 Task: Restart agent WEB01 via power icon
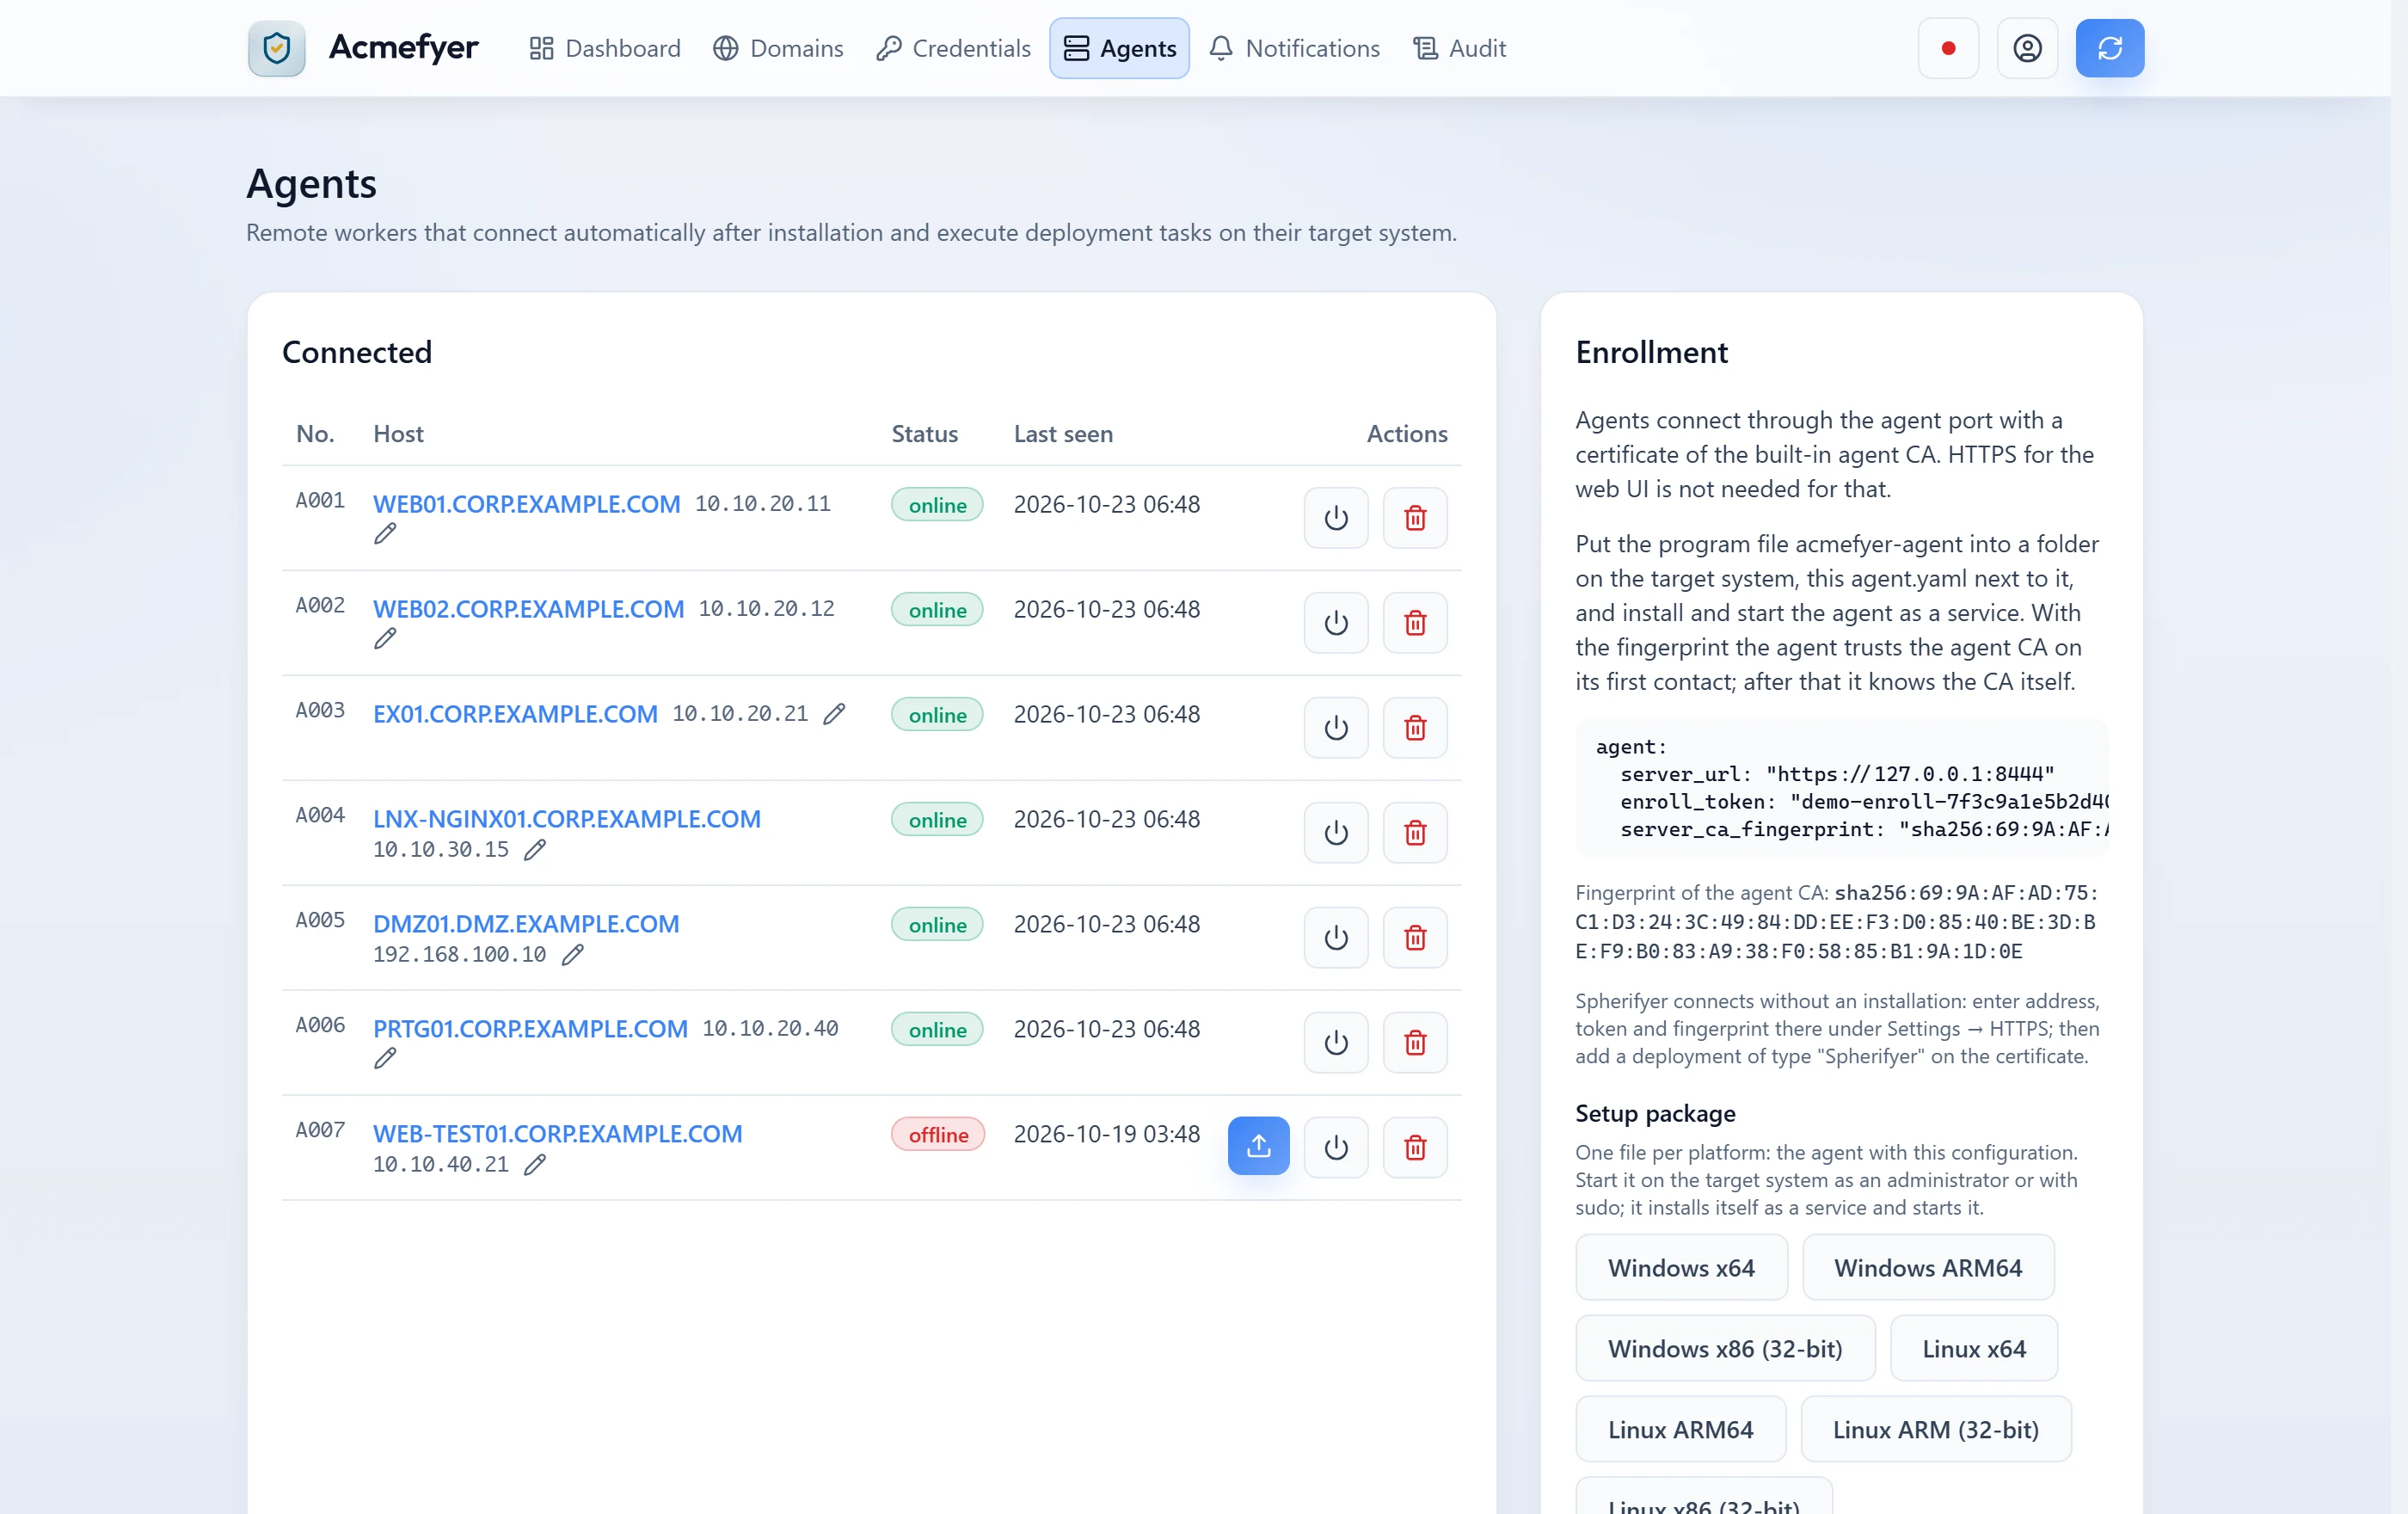point(1335,518)
